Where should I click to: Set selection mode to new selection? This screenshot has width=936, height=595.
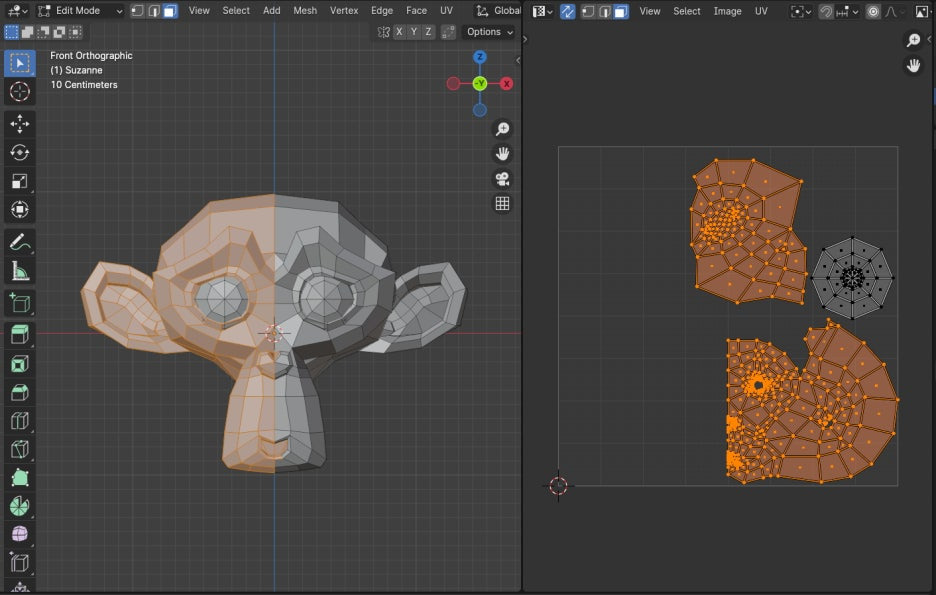(x=11, y=32)
